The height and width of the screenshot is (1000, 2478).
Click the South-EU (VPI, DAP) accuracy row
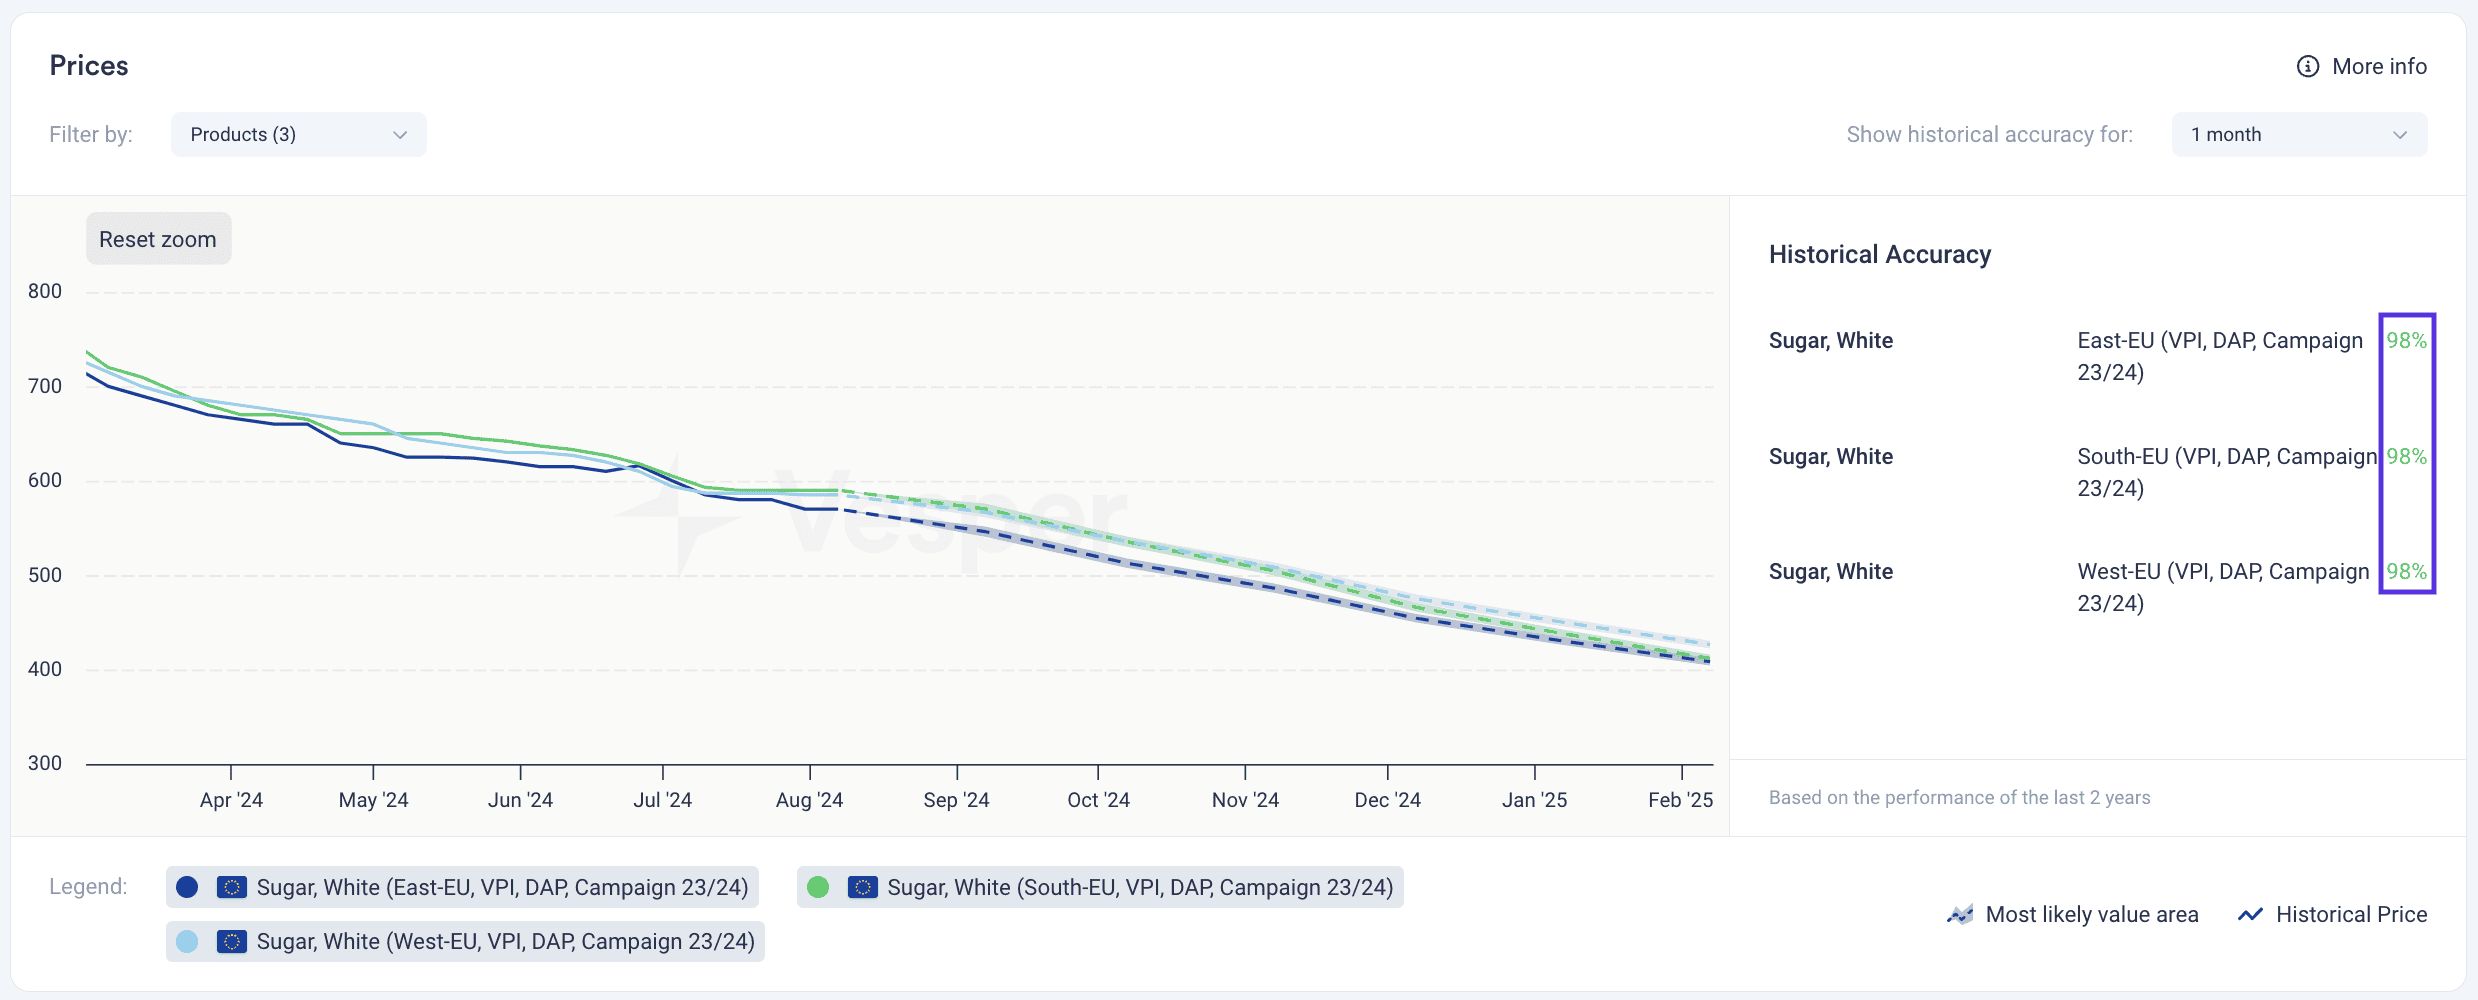2098,472
